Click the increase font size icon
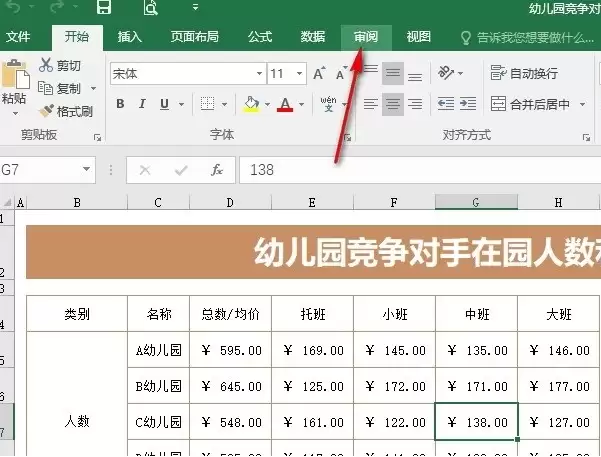Screen dimensions: 601x457 (x=319, y=73)
